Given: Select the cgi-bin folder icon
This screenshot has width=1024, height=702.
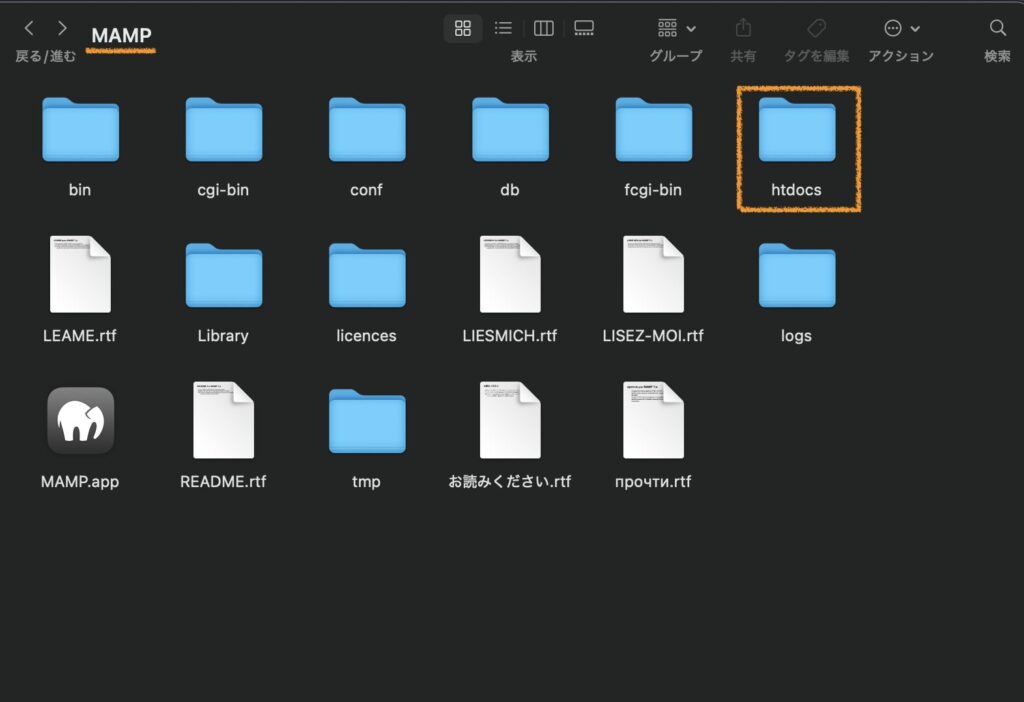Looking at the screenshot, I should pos(223,129).
